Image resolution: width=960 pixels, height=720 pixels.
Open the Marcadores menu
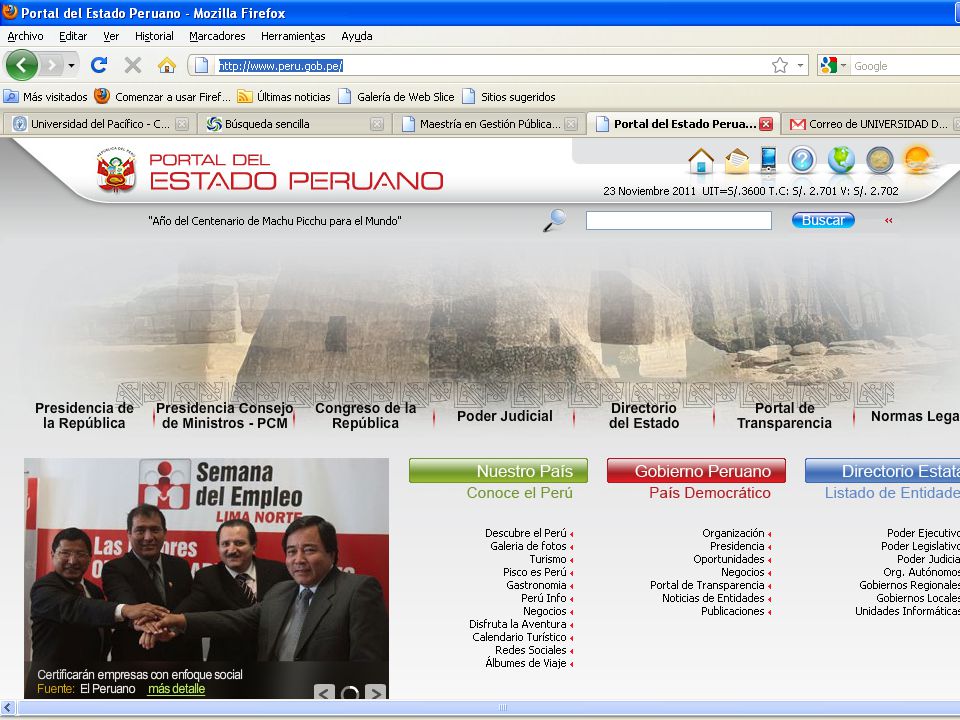[x=217, y=36]
